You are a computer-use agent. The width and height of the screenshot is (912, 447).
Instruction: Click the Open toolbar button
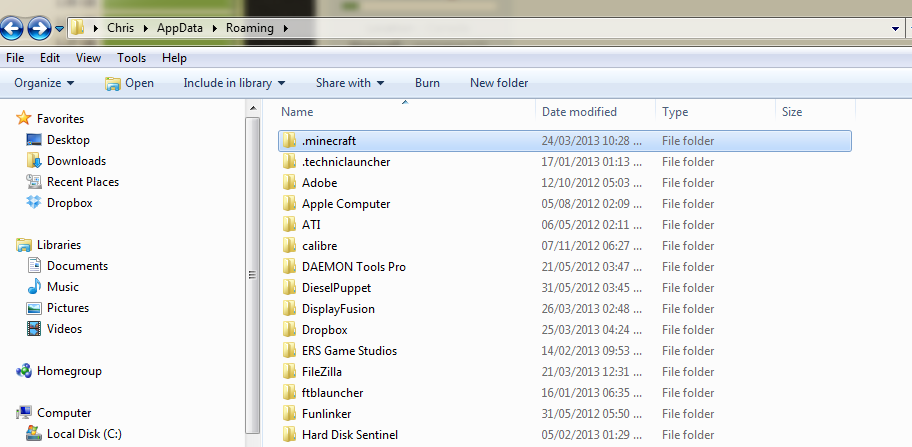point(129,83)
